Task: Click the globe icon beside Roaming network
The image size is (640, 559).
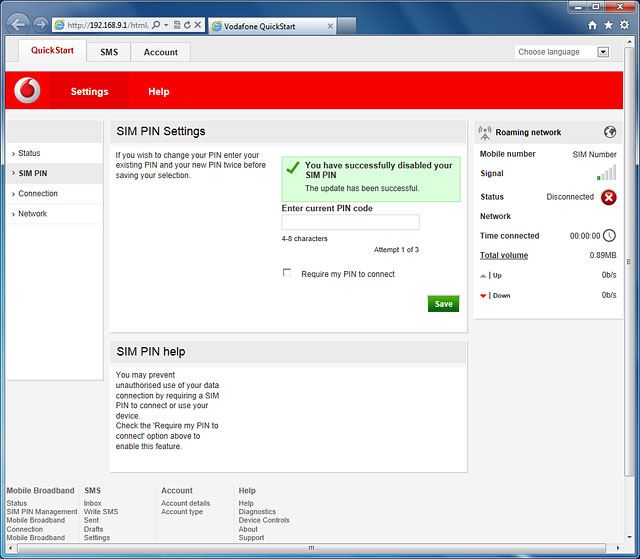Action: [610, 132]
